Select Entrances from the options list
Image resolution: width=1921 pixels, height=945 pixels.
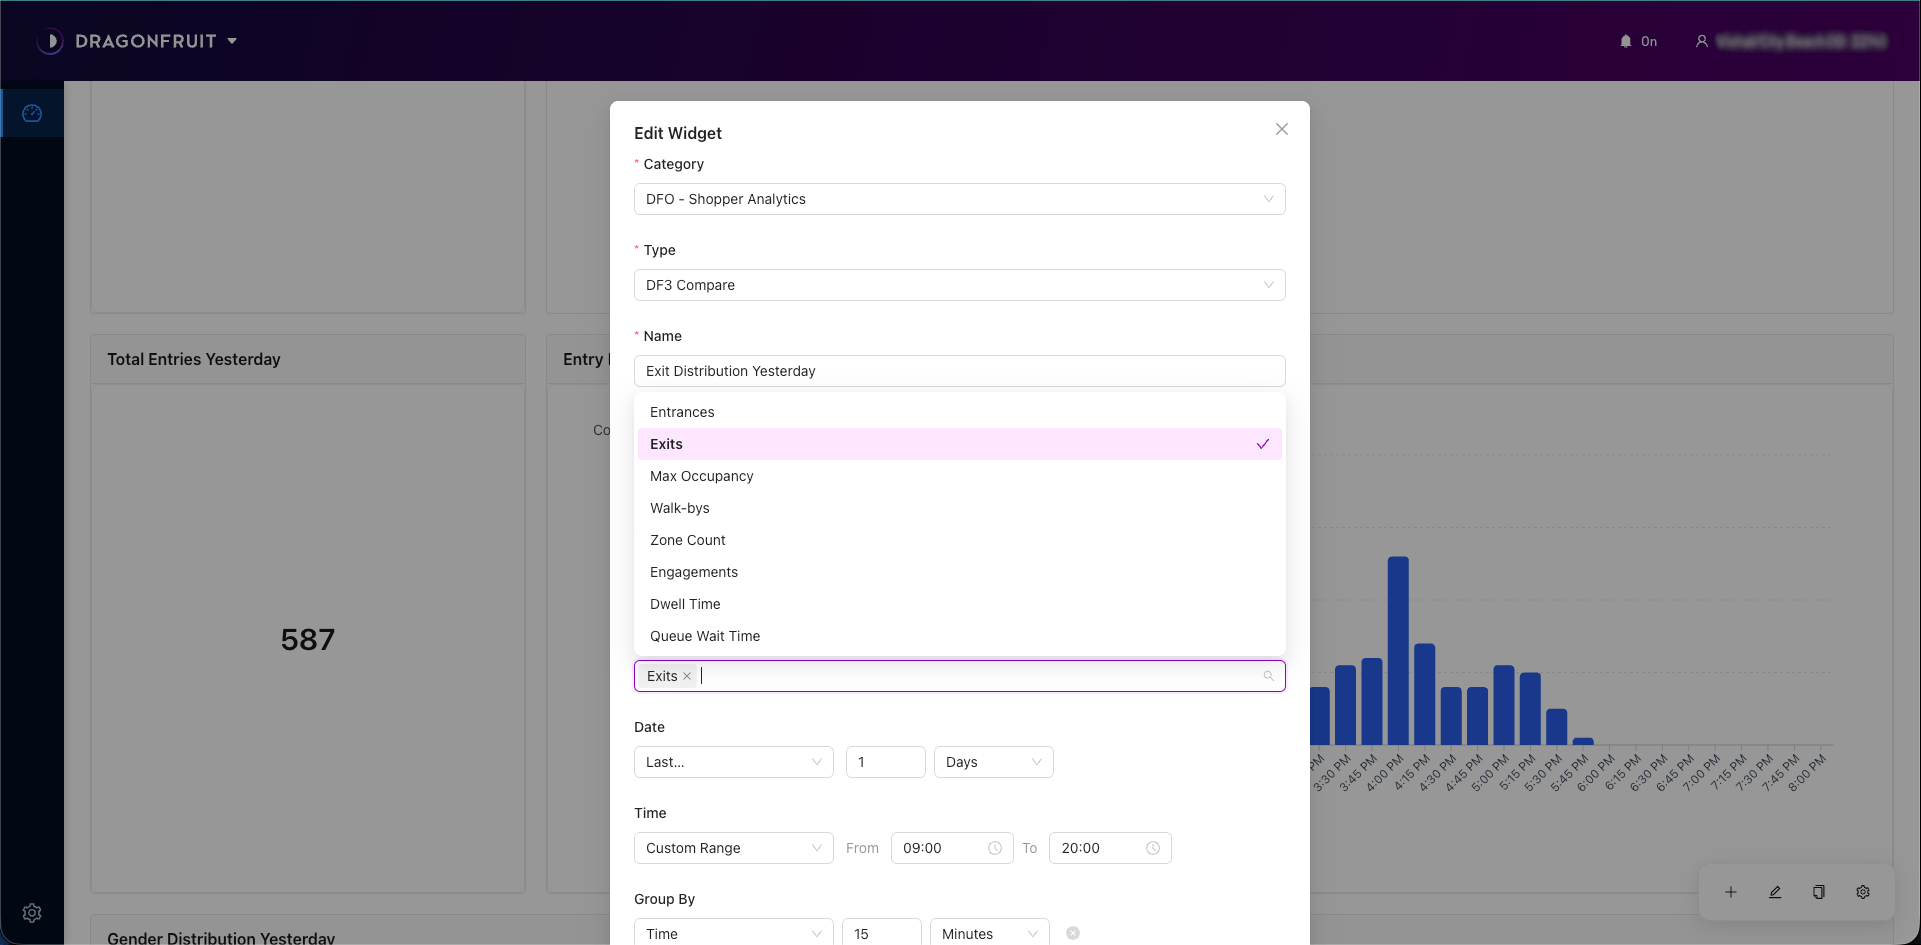pyautogui.click(x=682, y=412)
